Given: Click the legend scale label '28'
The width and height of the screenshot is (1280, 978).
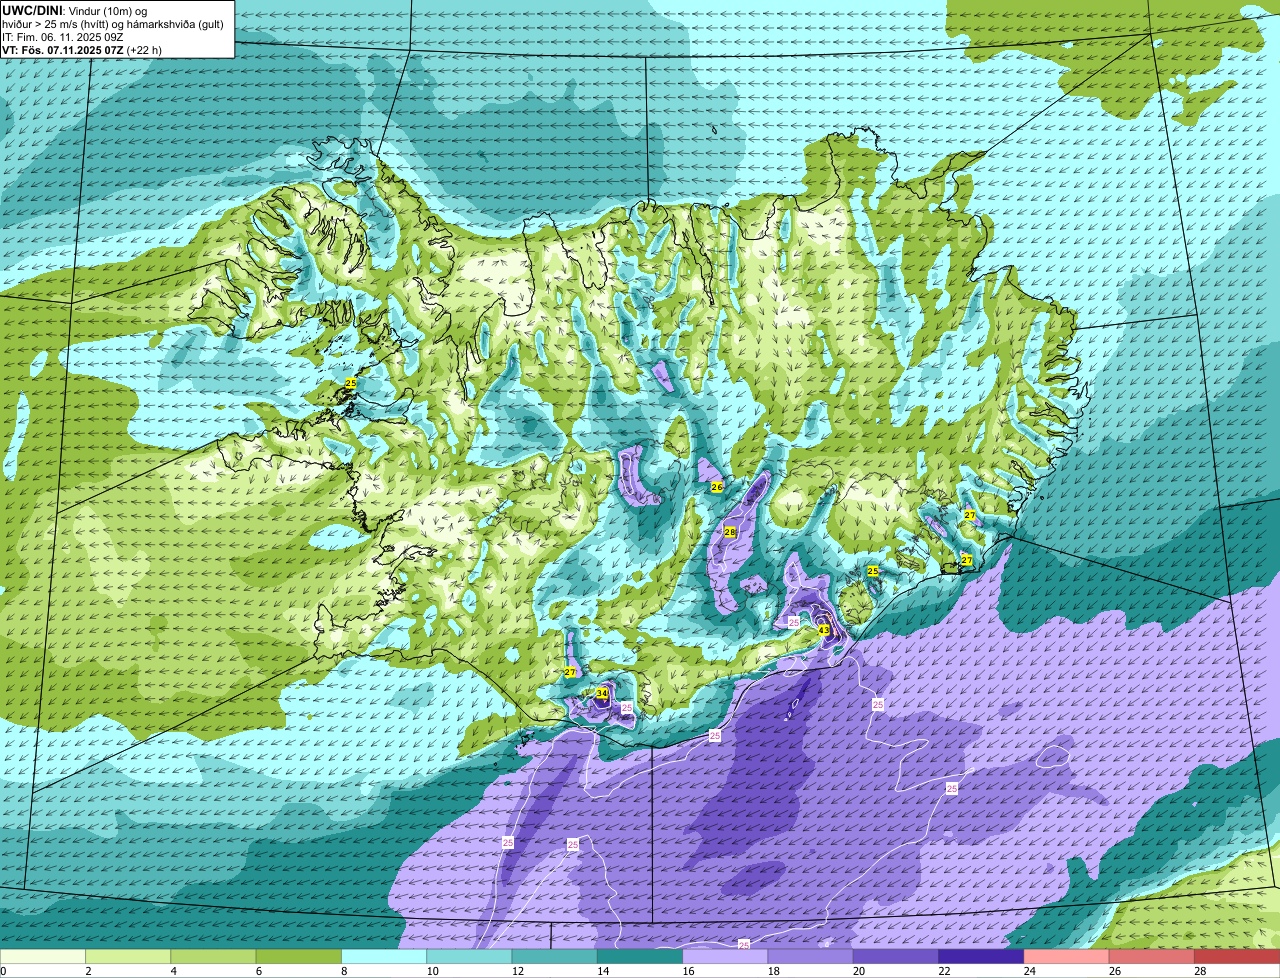Looking at the screenshot, I should click(x=1199, y=970).
